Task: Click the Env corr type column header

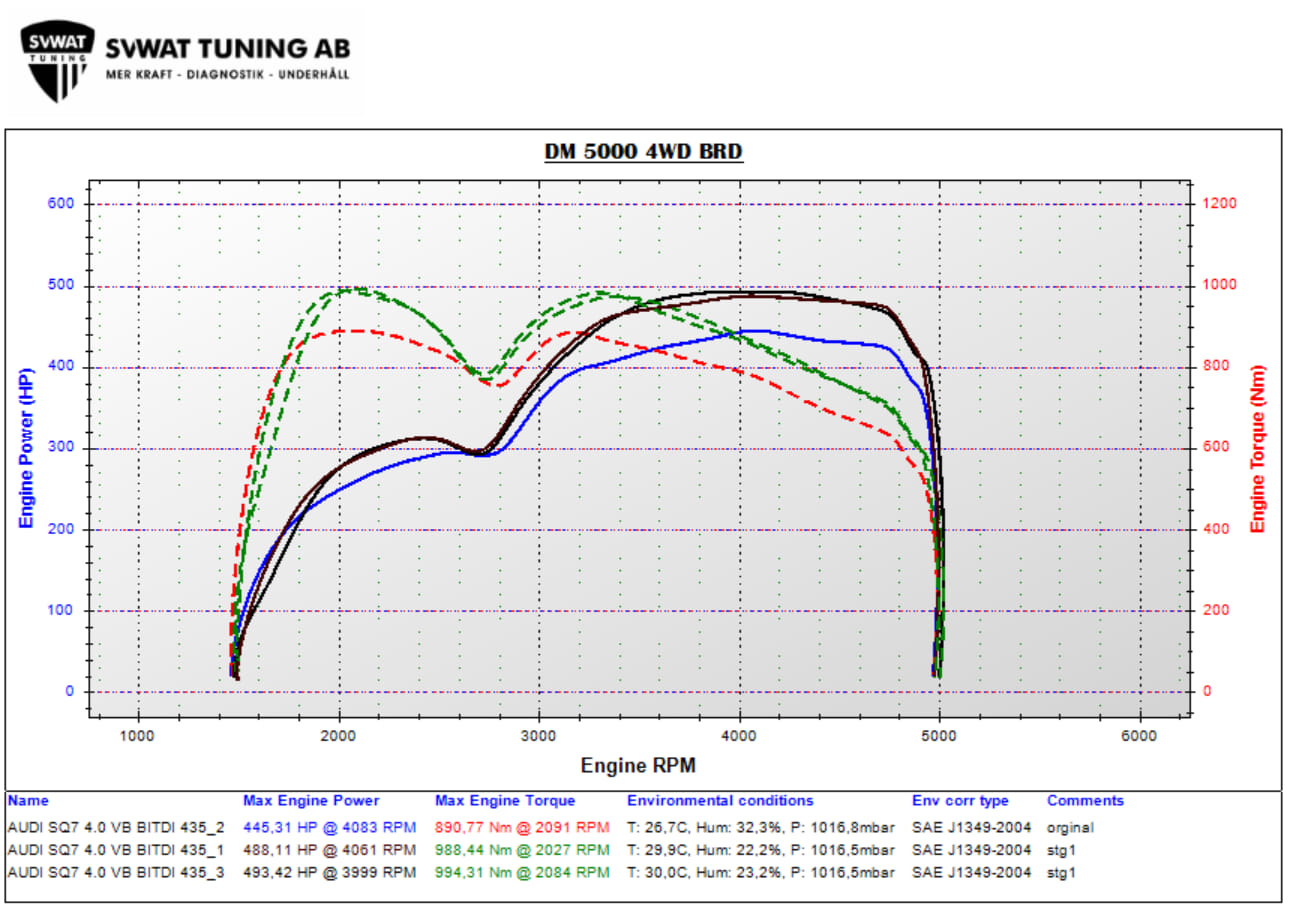Action: tap(960, 801)
